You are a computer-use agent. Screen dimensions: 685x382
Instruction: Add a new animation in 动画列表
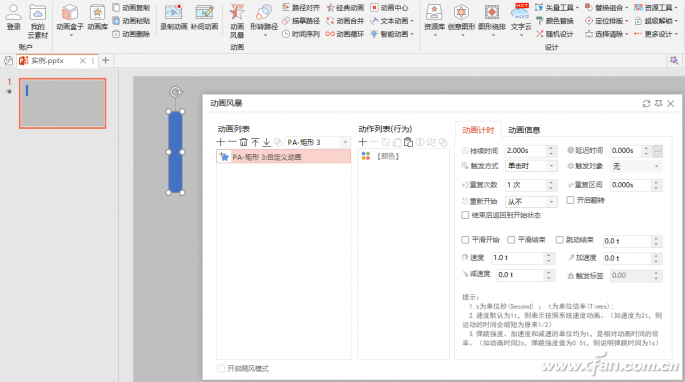click(221, 142)
